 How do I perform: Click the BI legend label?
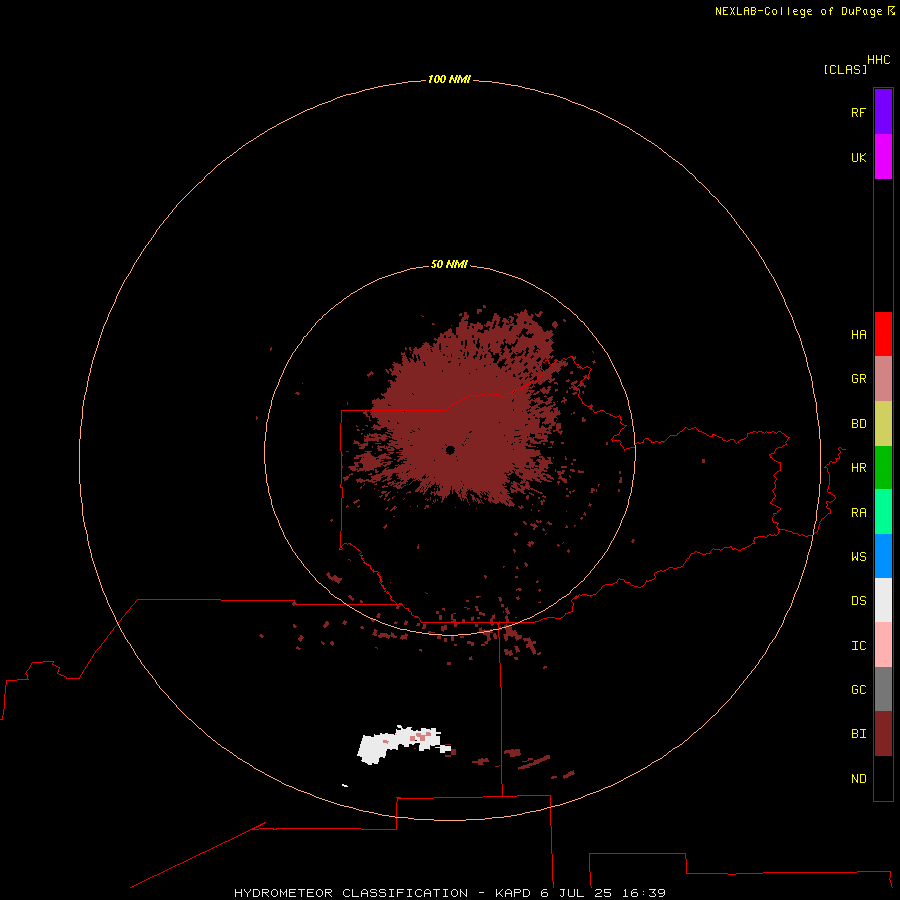(x=858, y=734)
